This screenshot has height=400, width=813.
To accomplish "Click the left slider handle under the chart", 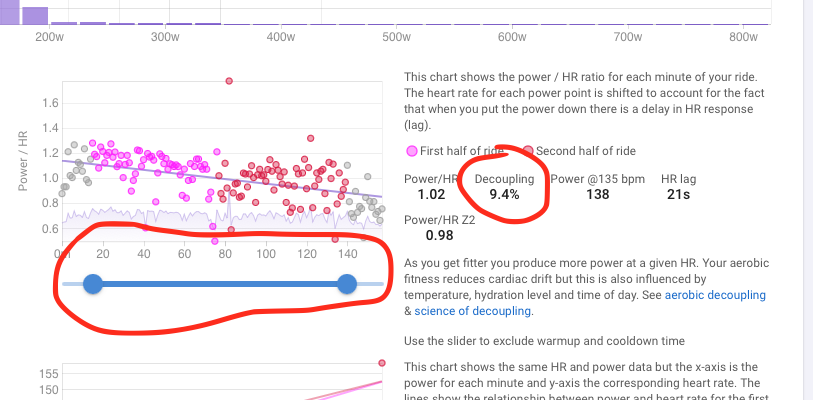I will [93, 284].
